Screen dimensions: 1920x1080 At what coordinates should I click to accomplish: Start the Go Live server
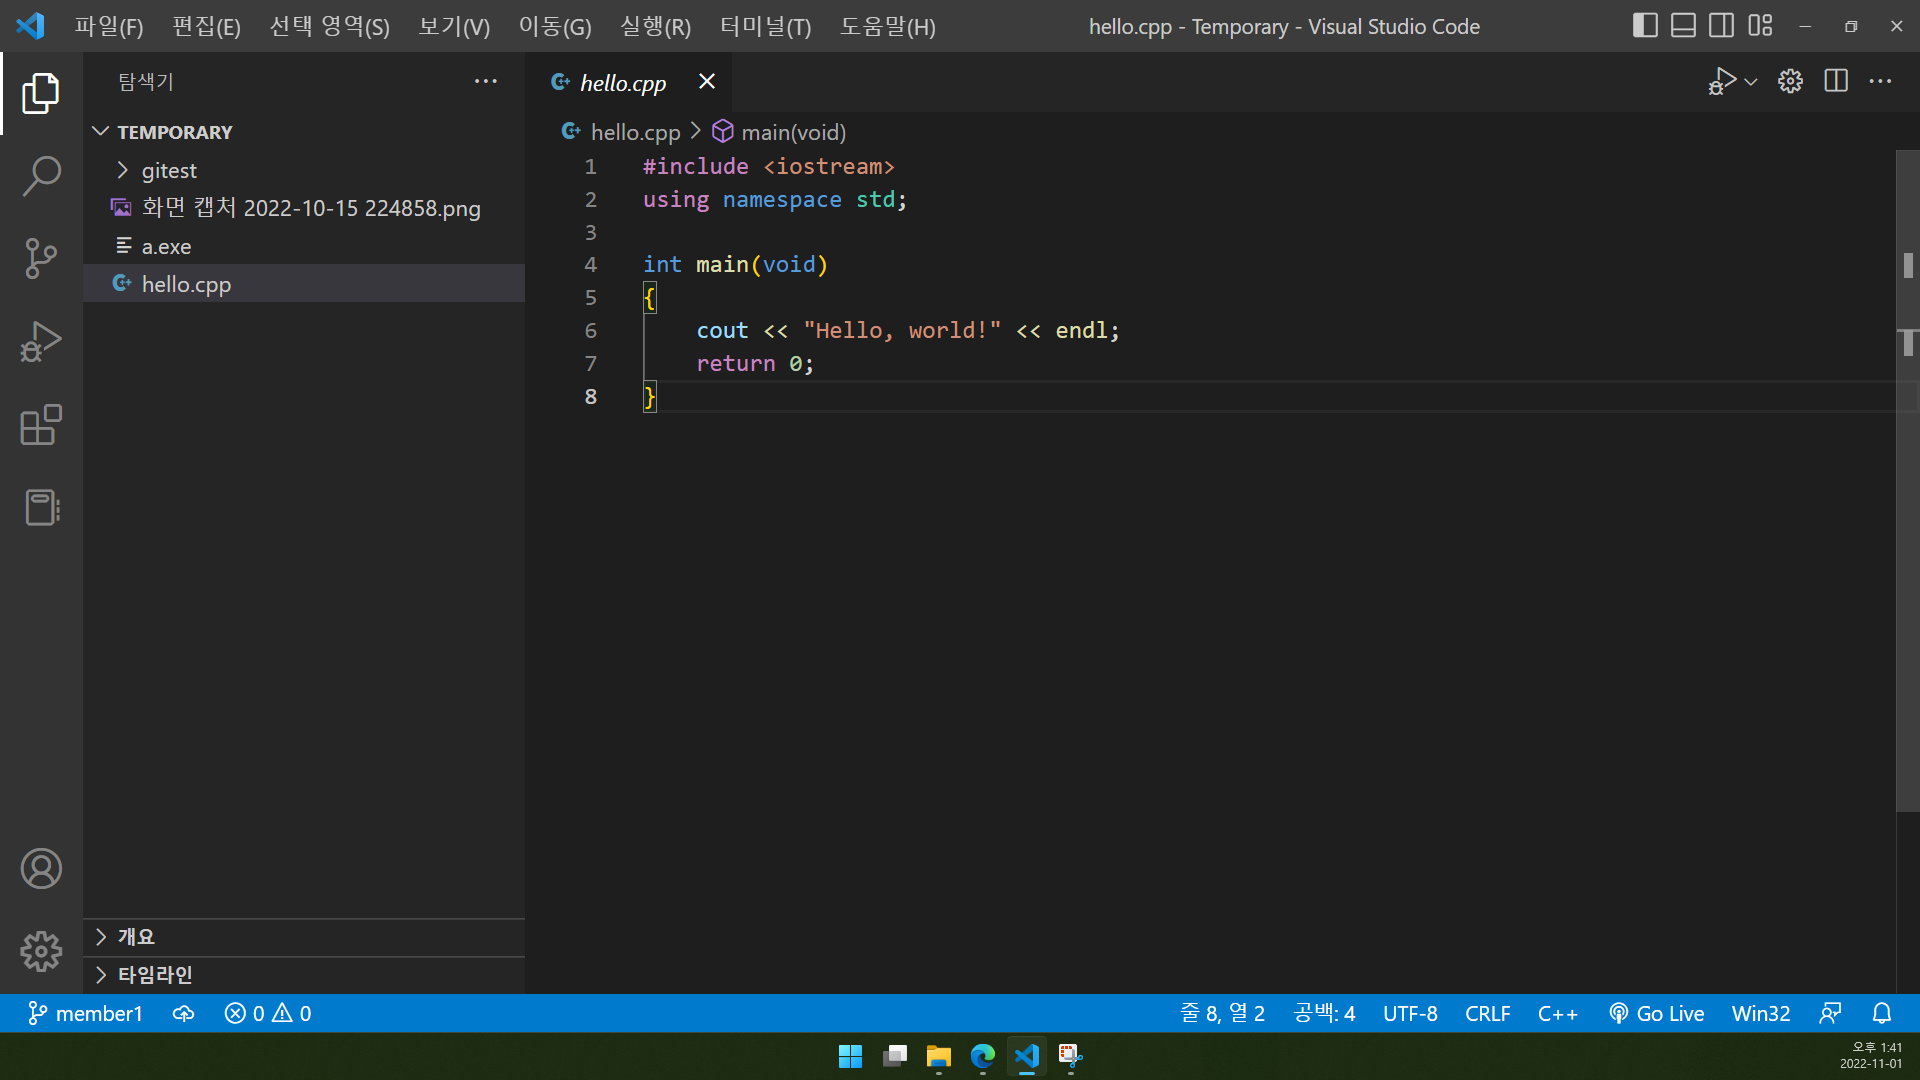click(x=1656, y=1013)
